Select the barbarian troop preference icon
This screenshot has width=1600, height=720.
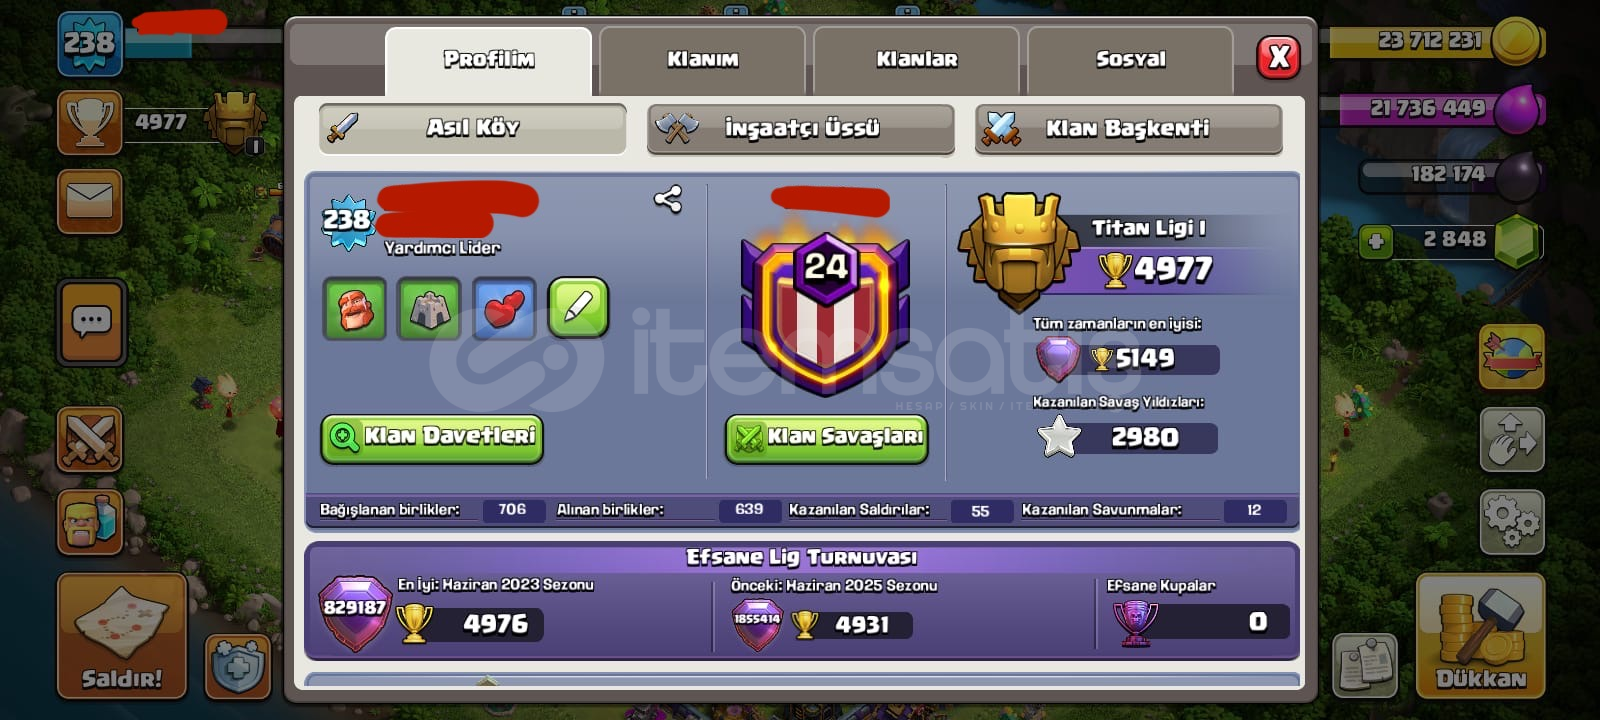click(x=355, y=308)
